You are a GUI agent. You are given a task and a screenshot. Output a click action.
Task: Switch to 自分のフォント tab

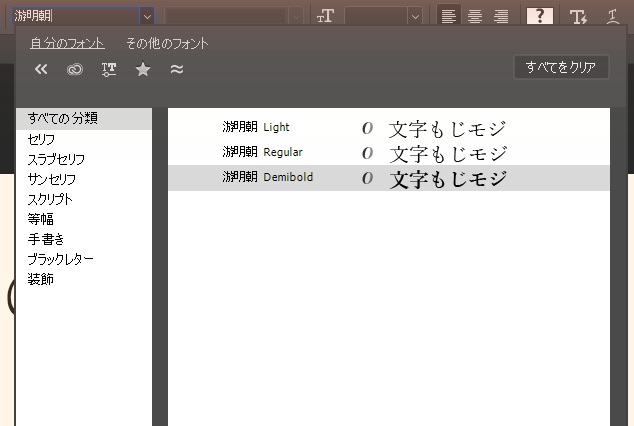pos(68,43)
